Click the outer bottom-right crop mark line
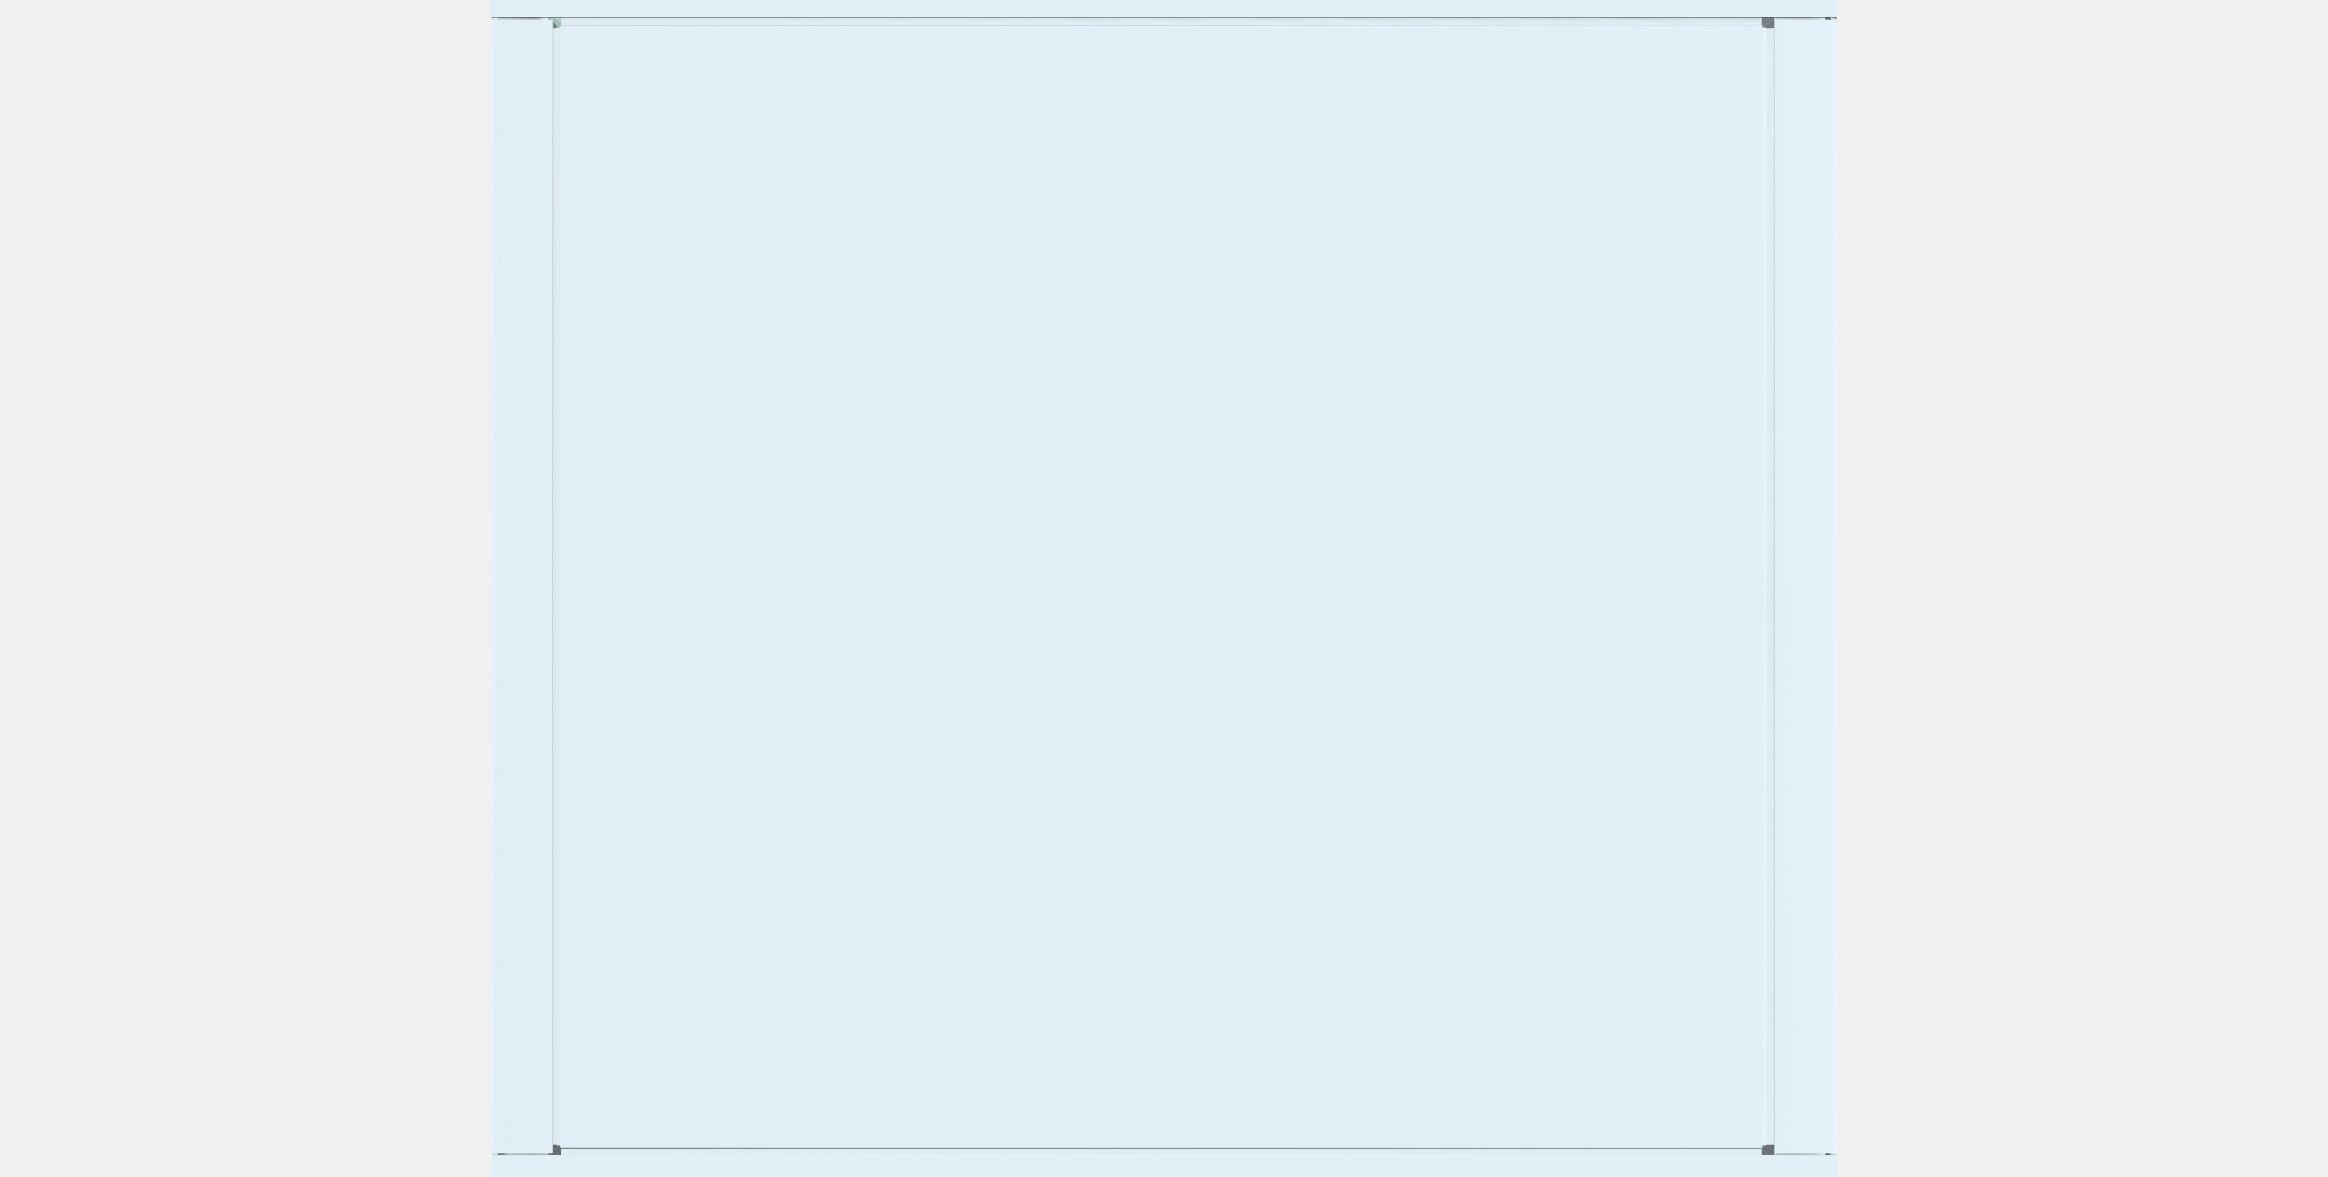The height and width of the screenshot is (1177, 2328). click(1804, 1154)
